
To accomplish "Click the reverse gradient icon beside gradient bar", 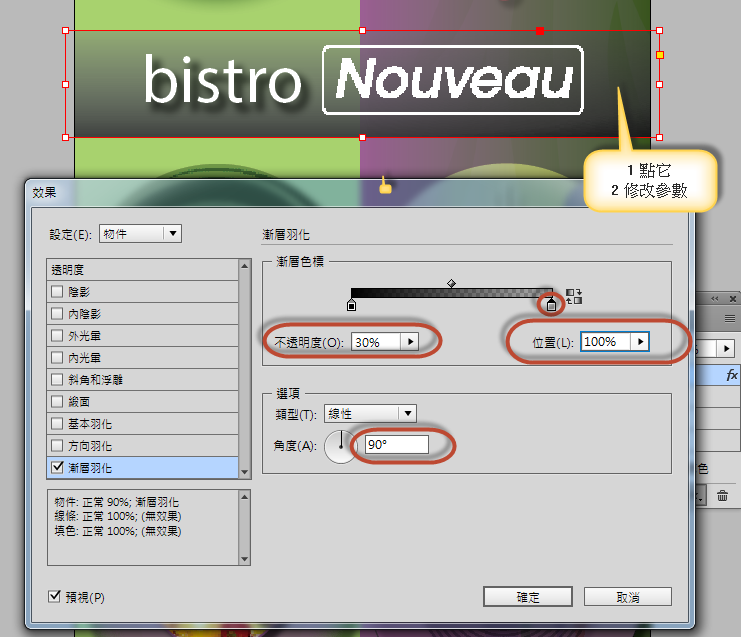I will click(574, 296).
